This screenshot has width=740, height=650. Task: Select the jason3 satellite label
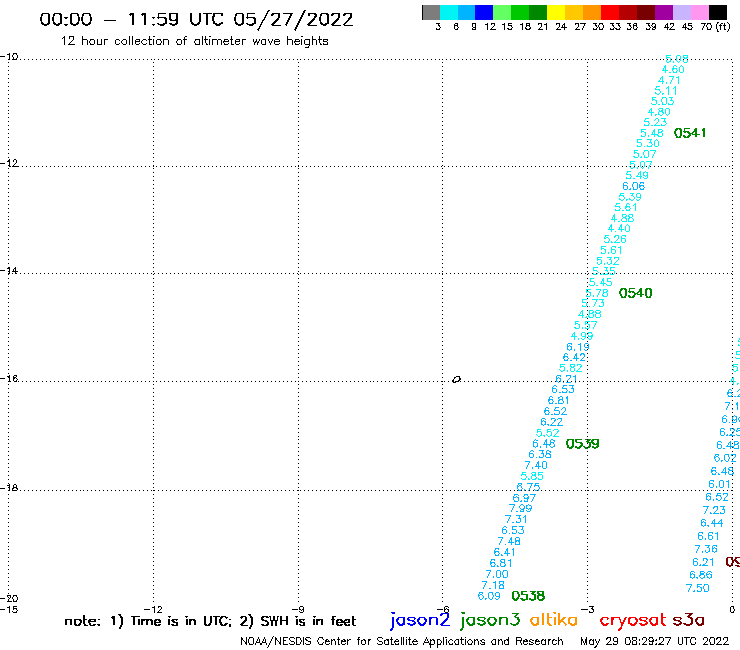point(490,620)
